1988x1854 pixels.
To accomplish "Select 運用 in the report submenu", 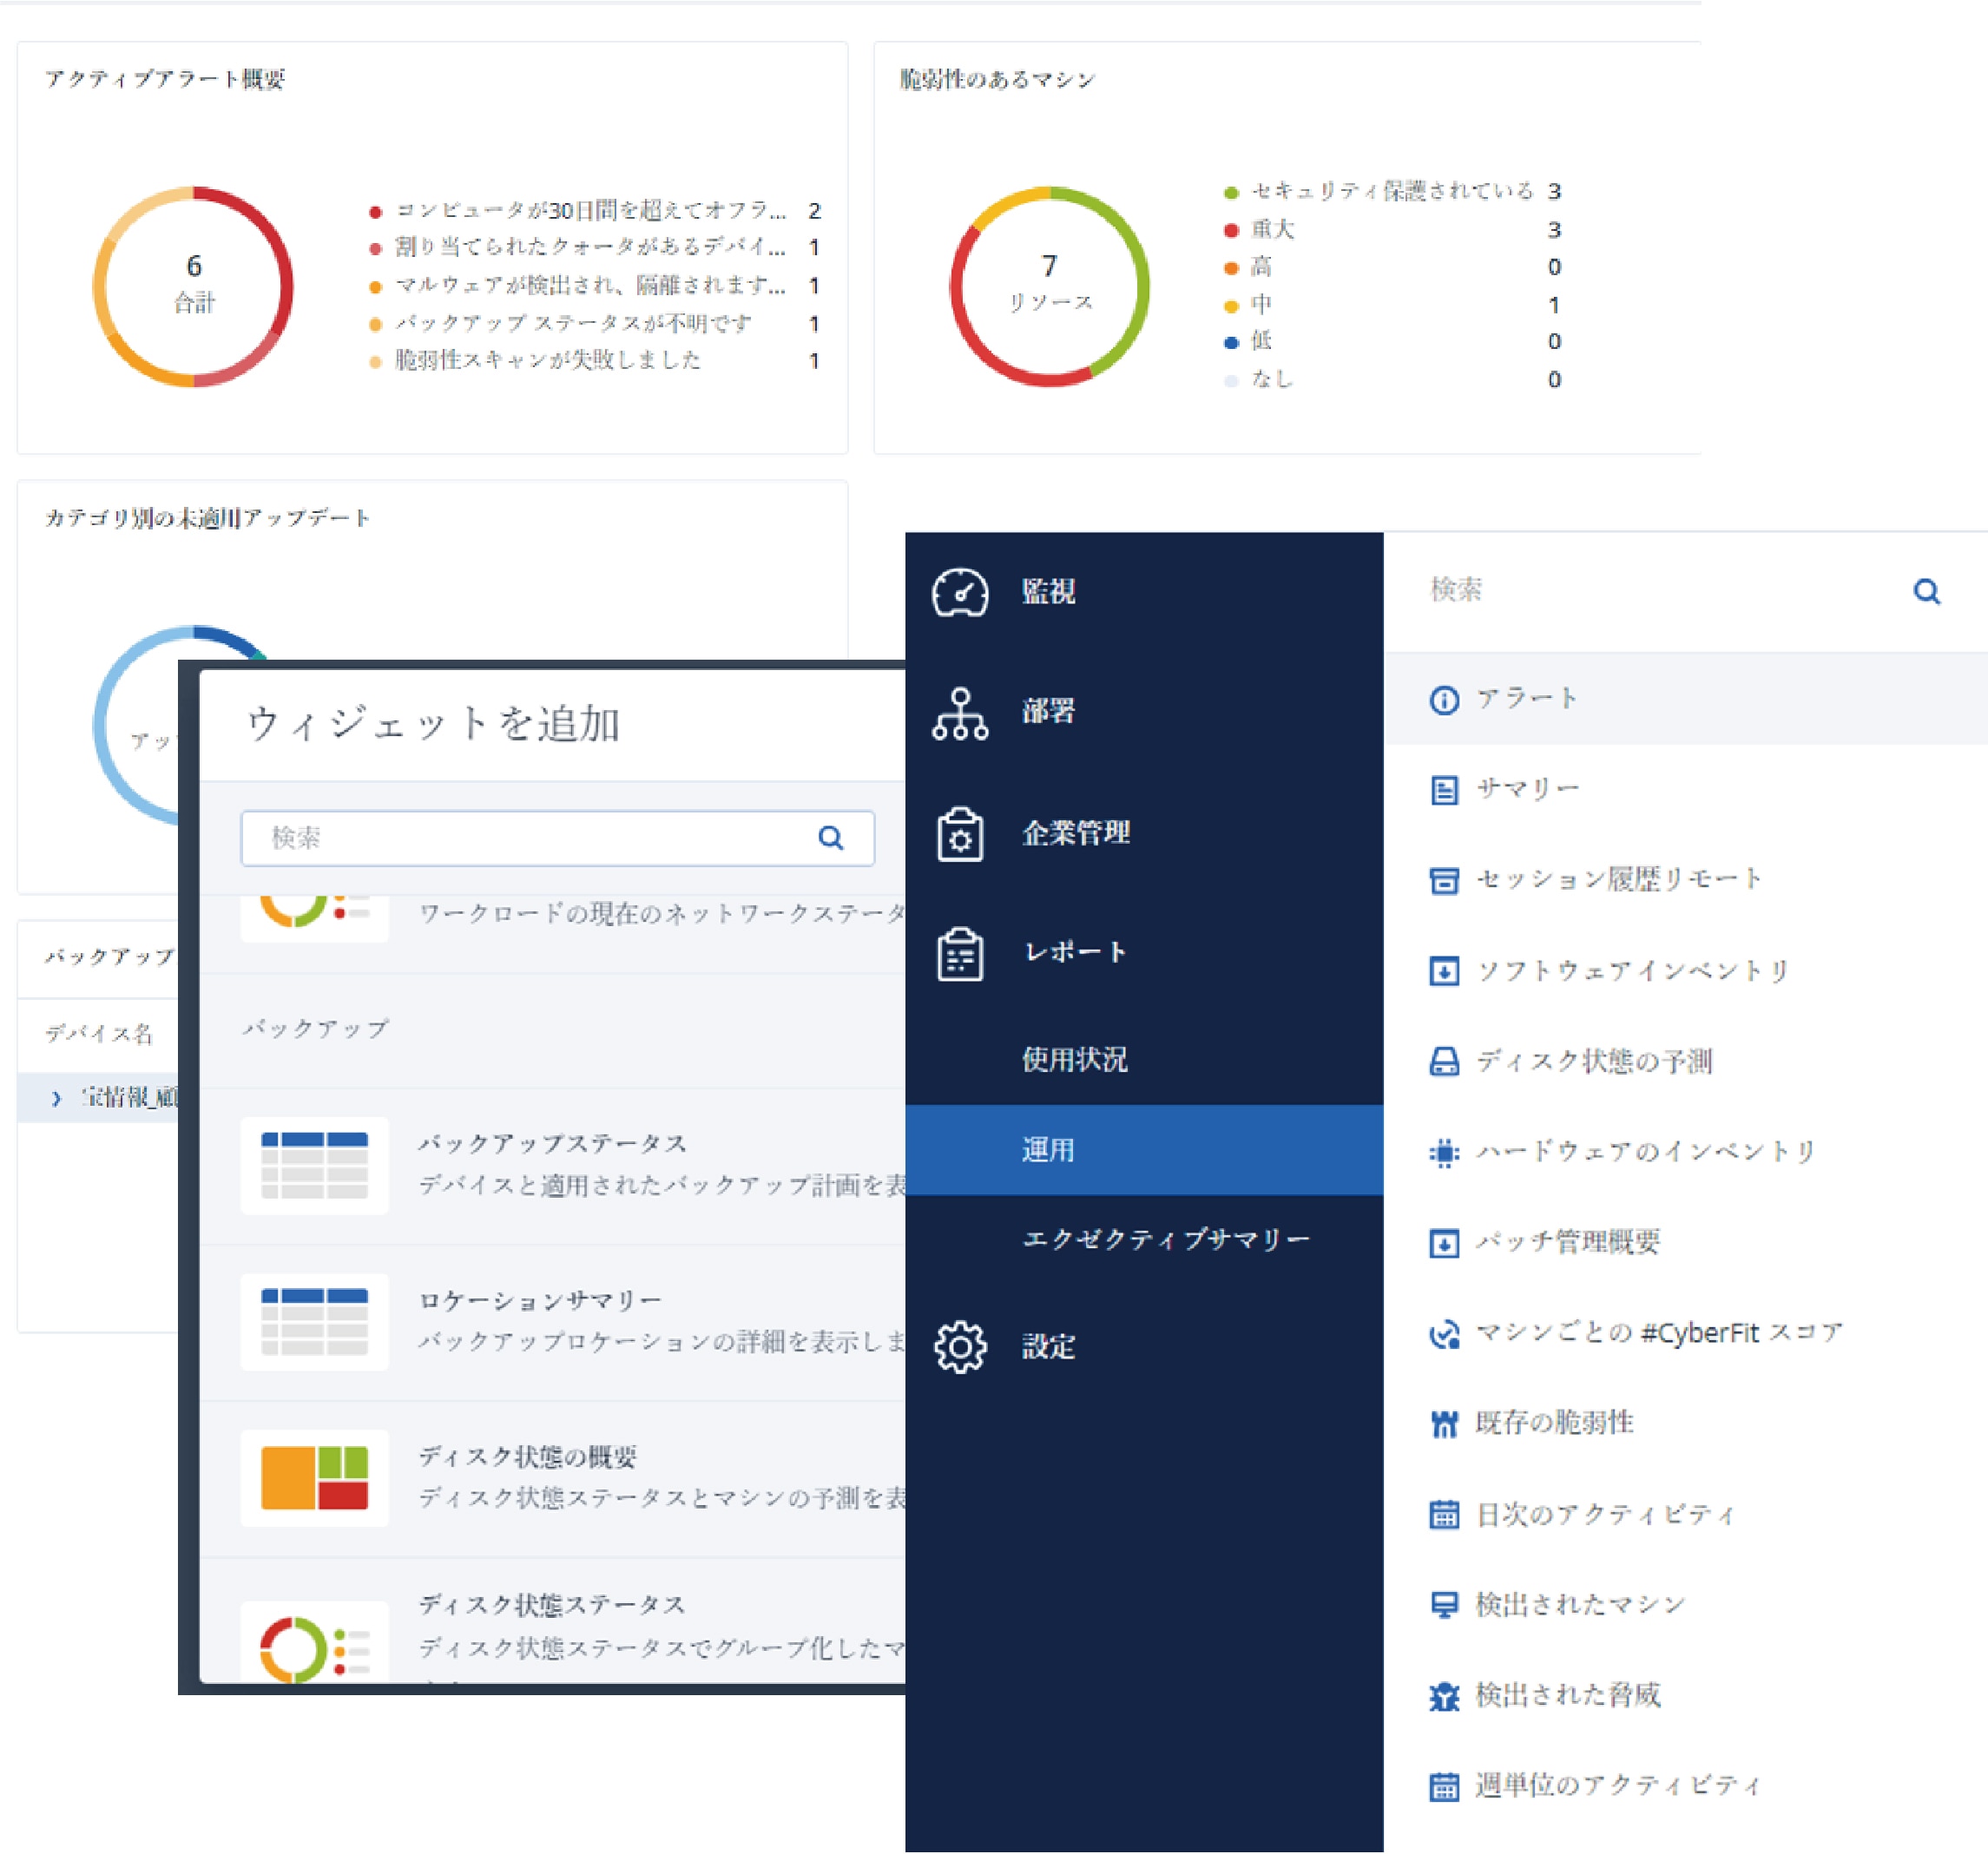I will tap(1047, 1149).
